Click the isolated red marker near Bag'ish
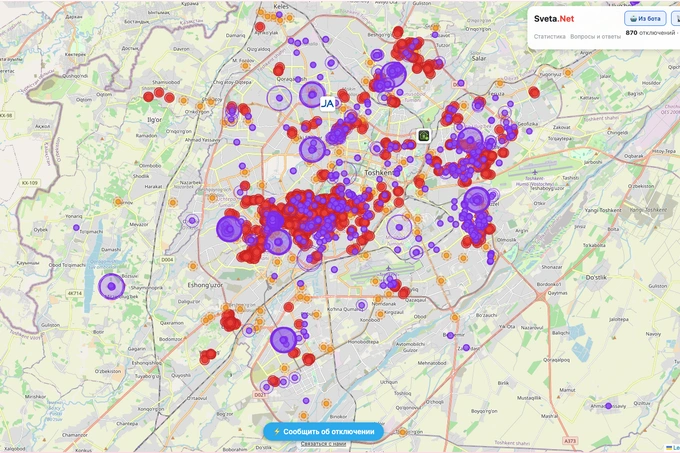680x453 pixels. pyautogui.click(x=534, y=92)
